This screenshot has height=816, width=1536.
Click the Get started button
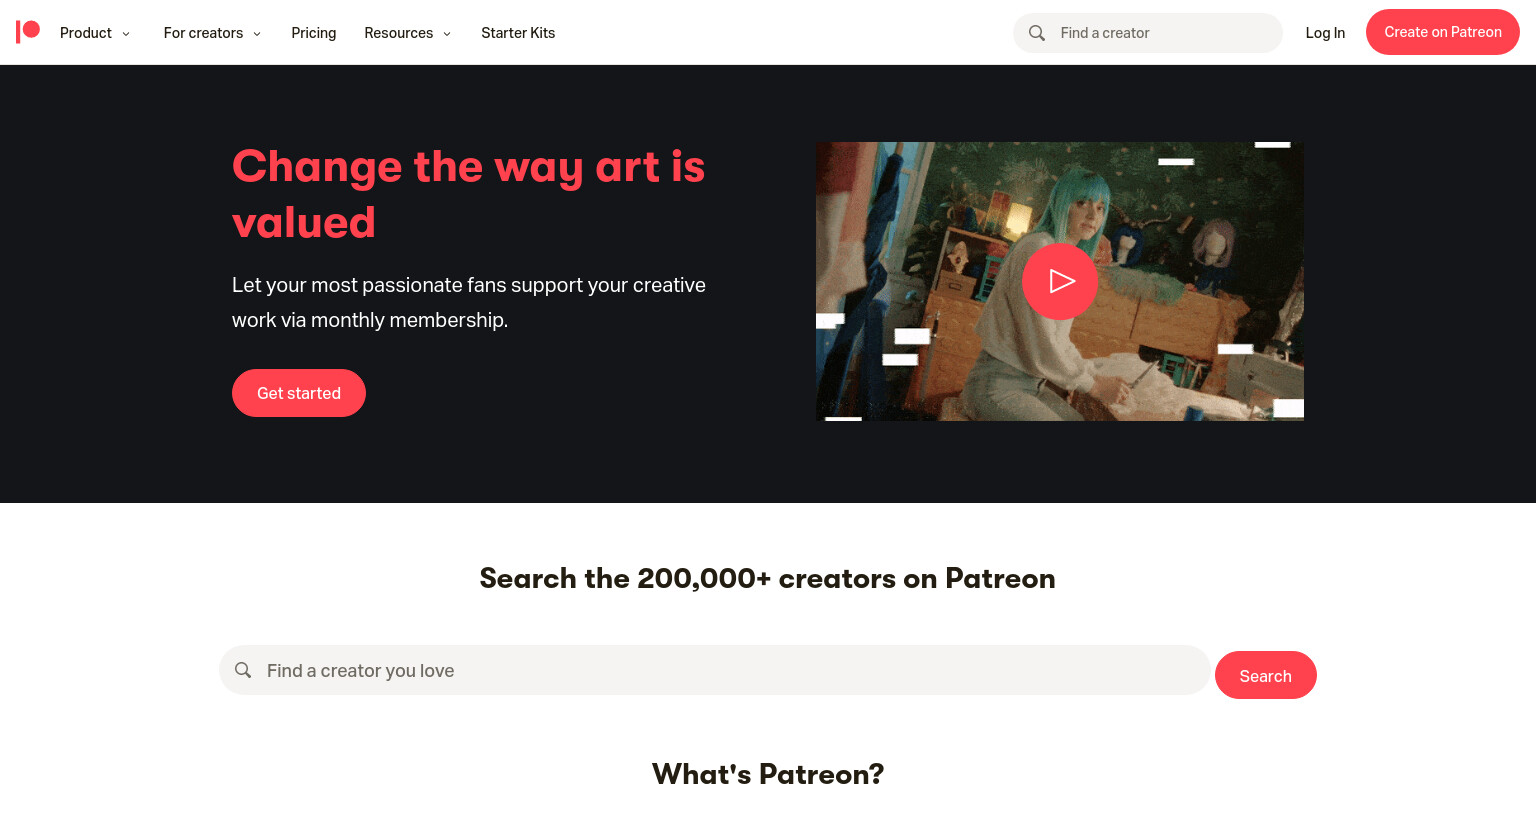pos(299,393)
